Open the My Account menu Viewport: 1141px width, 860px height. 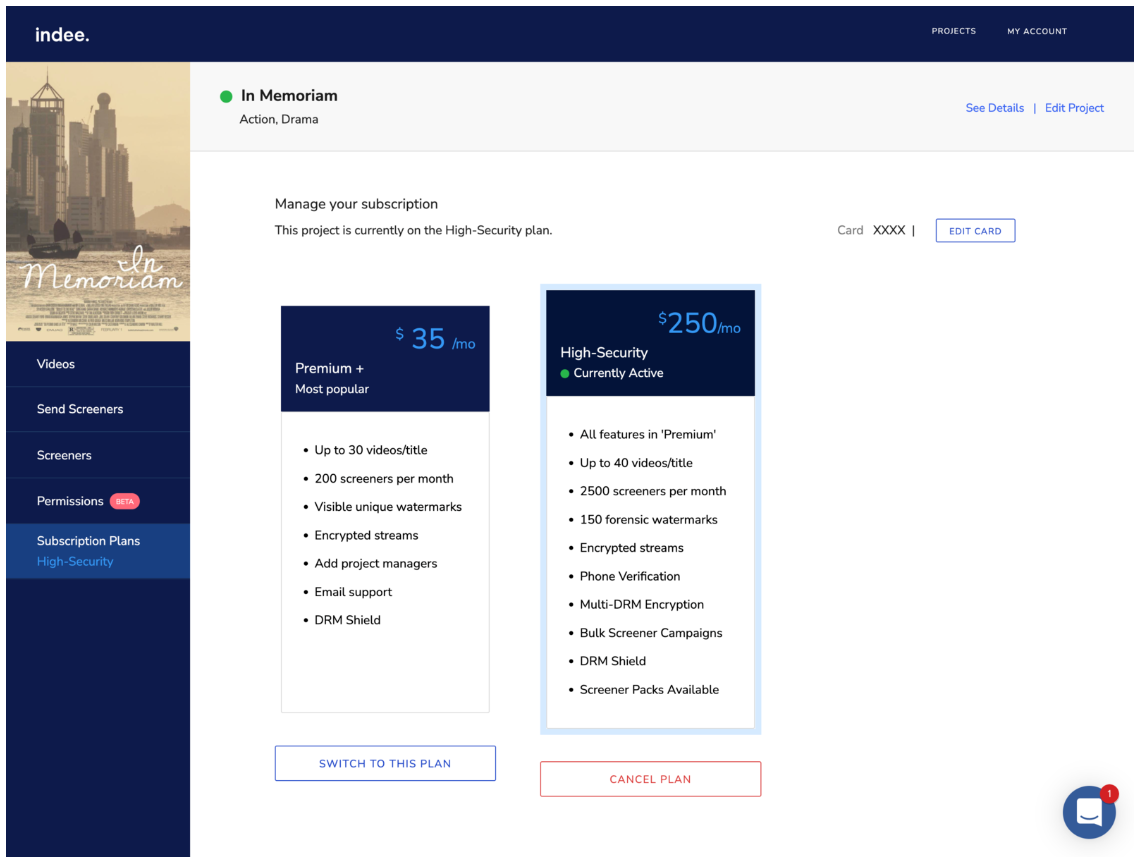coord(1036,31)
